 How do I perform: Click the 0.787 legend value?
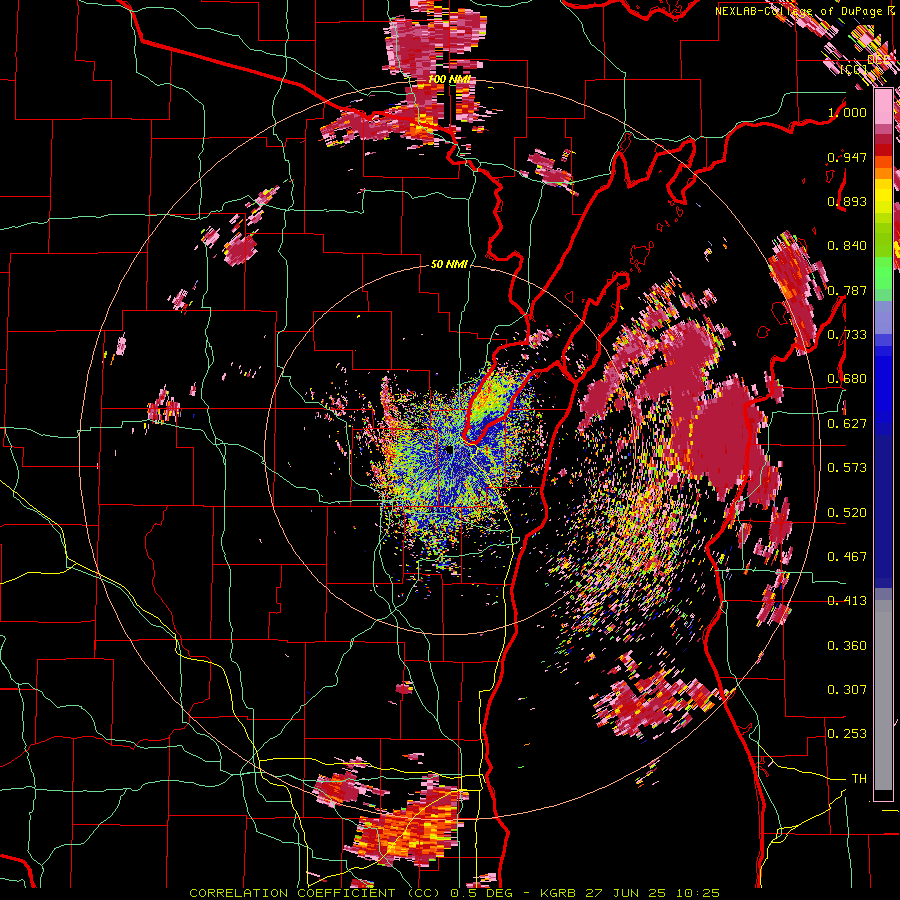click(x=847, y=290)
